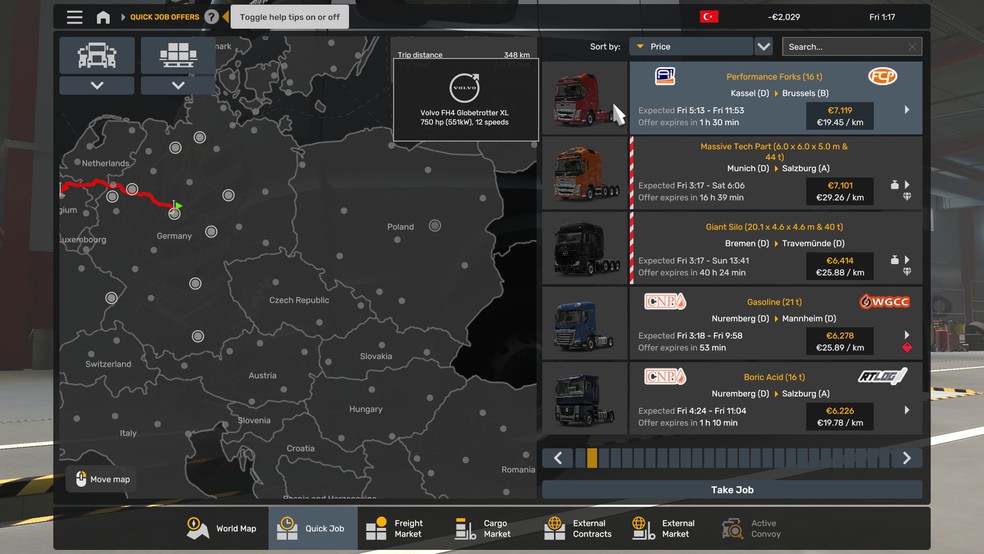Click the home icon in top bar
This screenshot has width=984, height=554.
click(103, 17)
